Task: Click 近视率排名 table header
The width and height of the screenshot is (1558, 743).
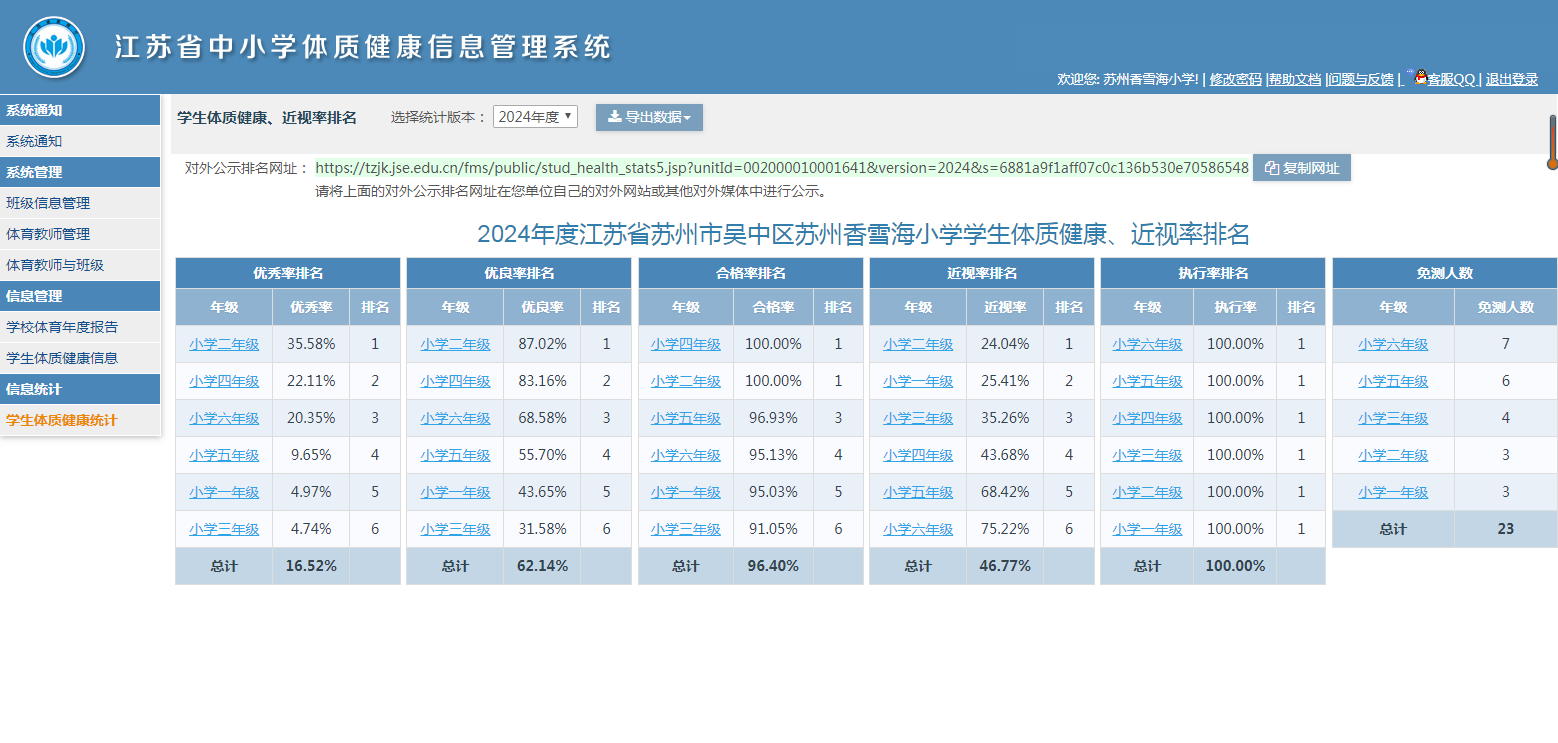Action: click(982, 273)
